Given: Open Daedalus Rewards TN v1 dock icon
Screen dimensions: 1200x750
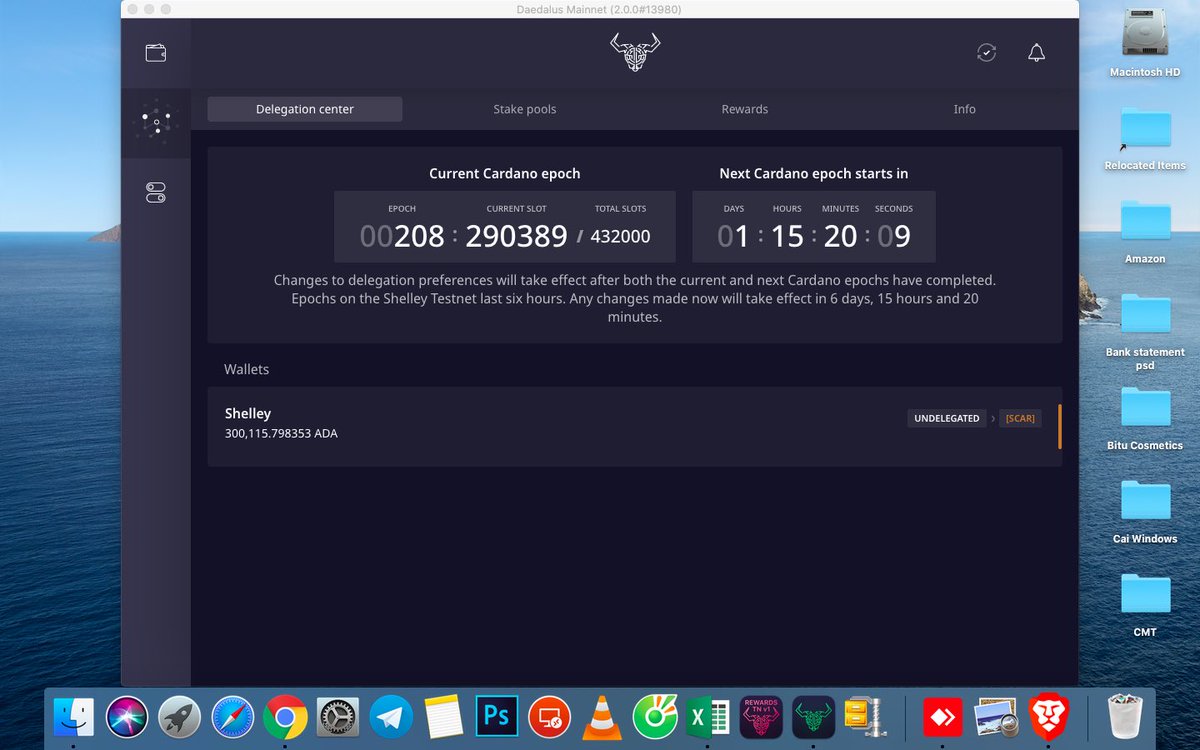Looking at the screenshot, I should click(x=761, y=717).
